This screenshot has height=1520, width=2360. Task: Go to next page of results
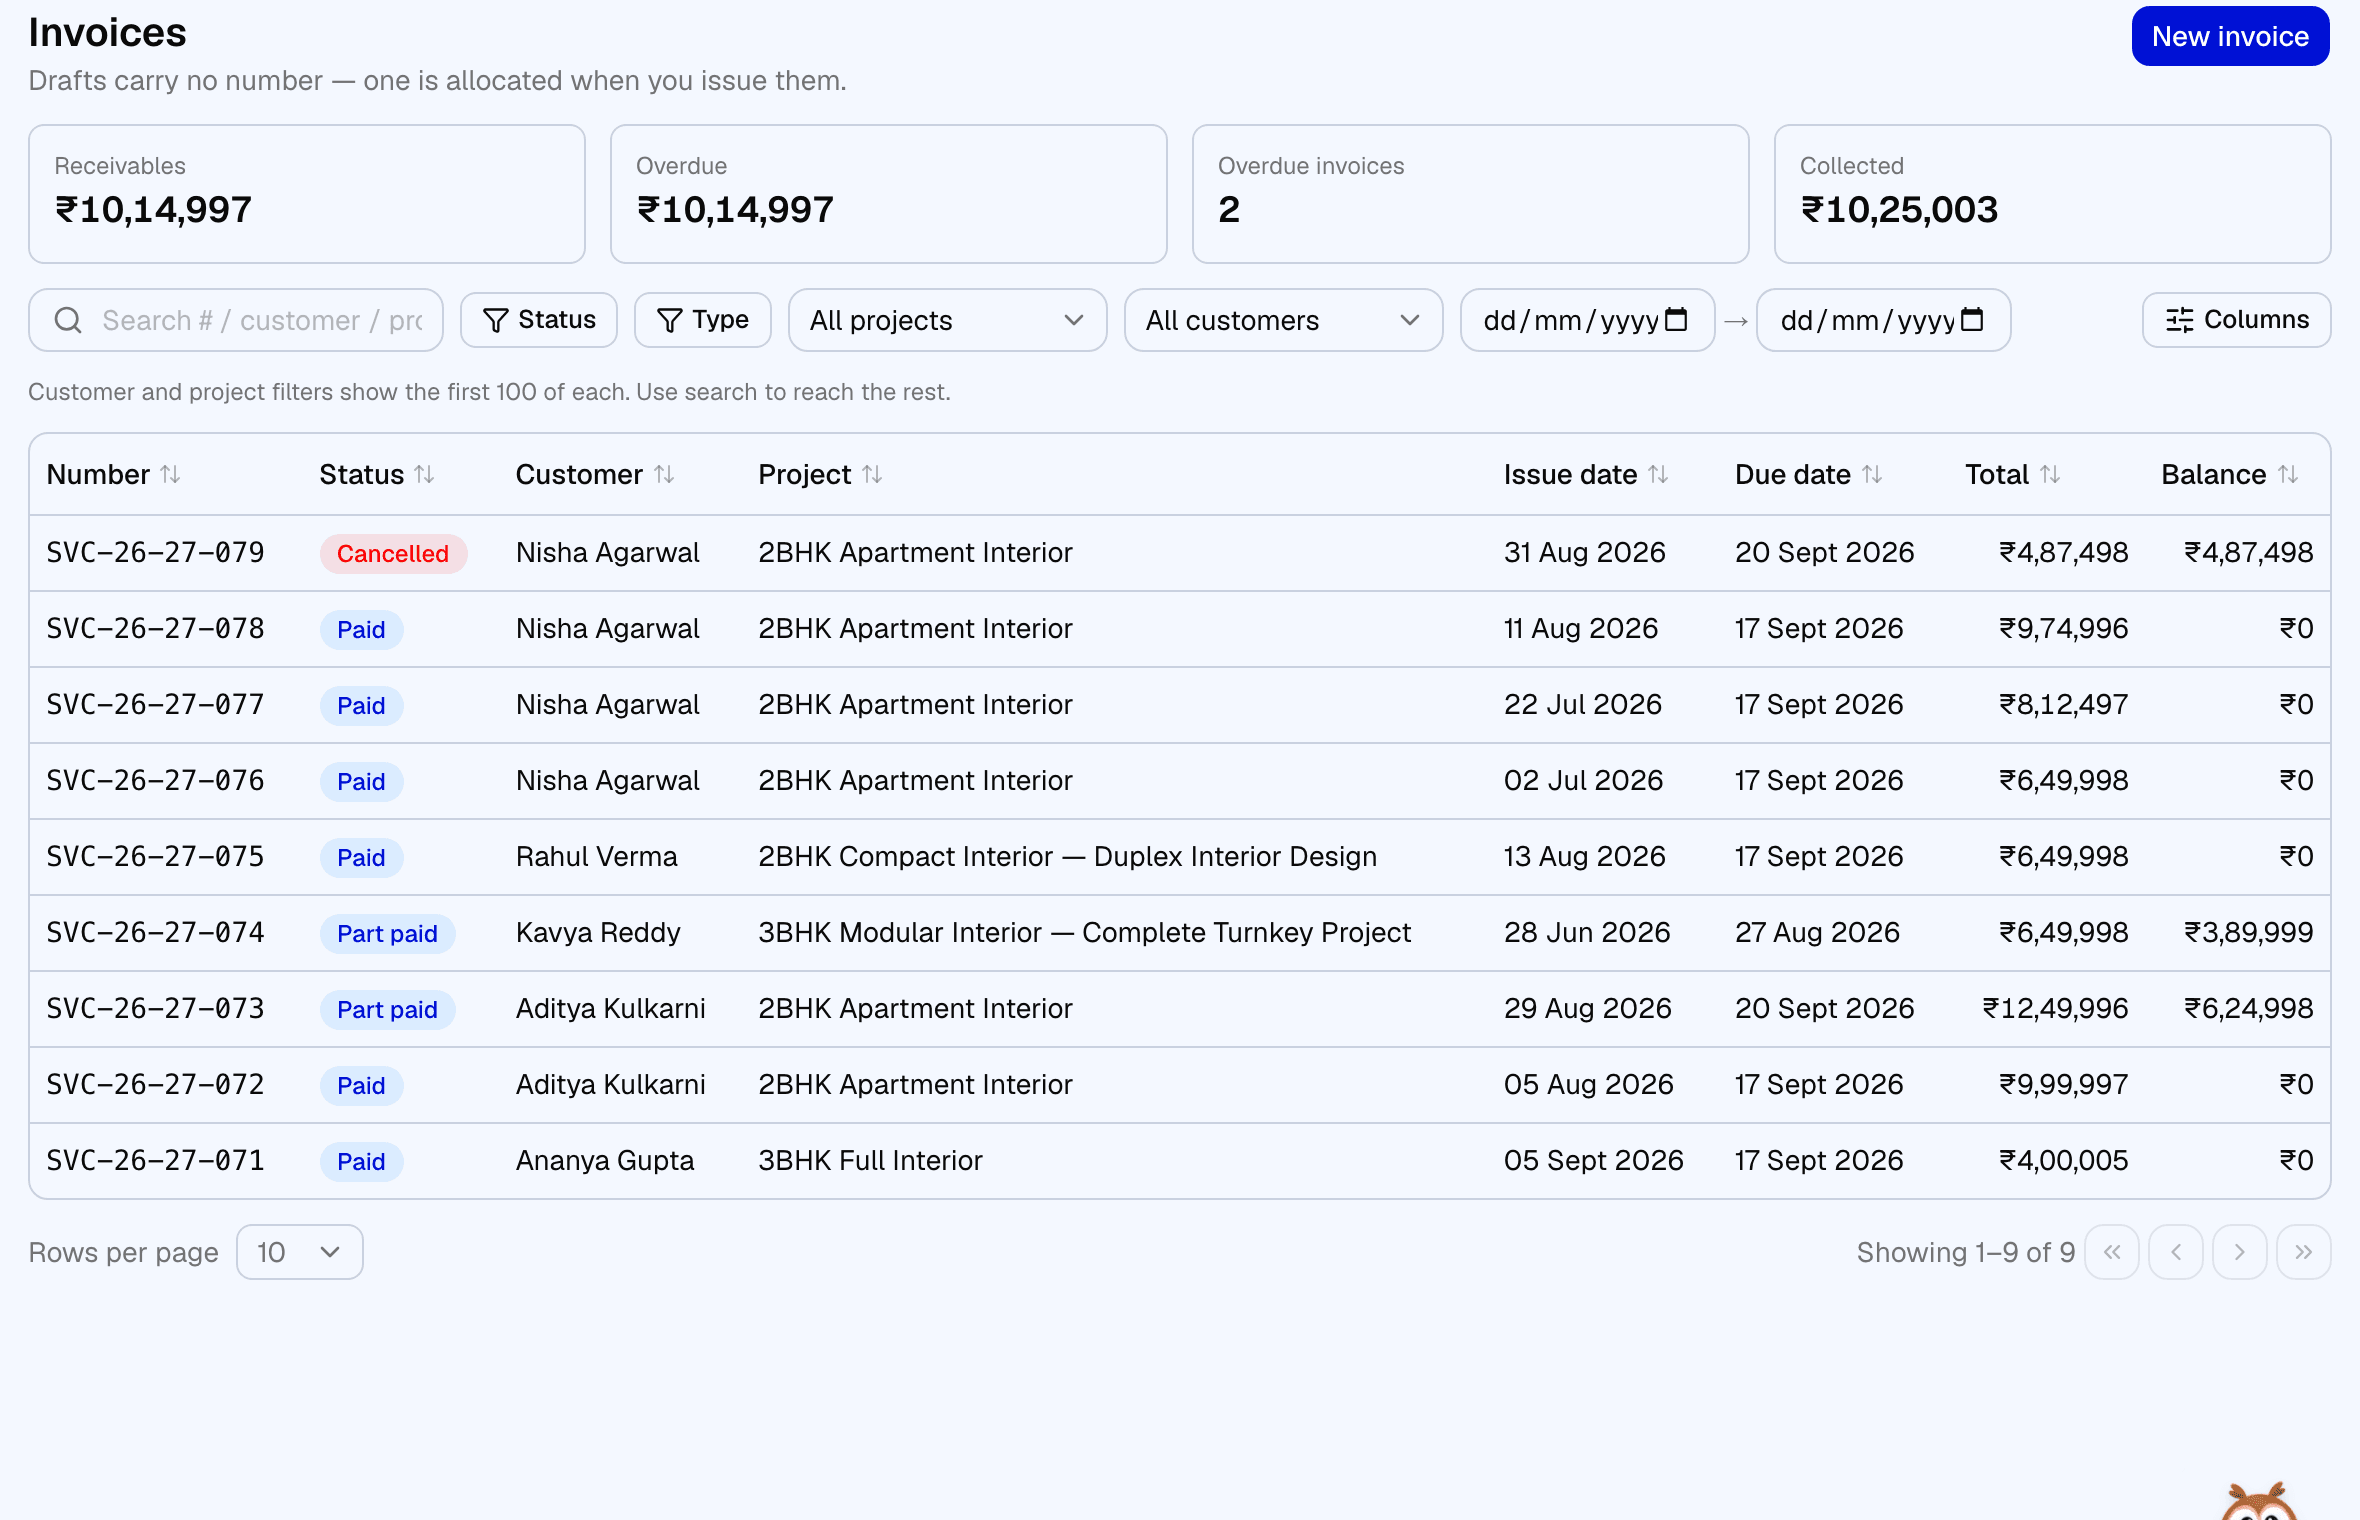tap(2240, 1252)
